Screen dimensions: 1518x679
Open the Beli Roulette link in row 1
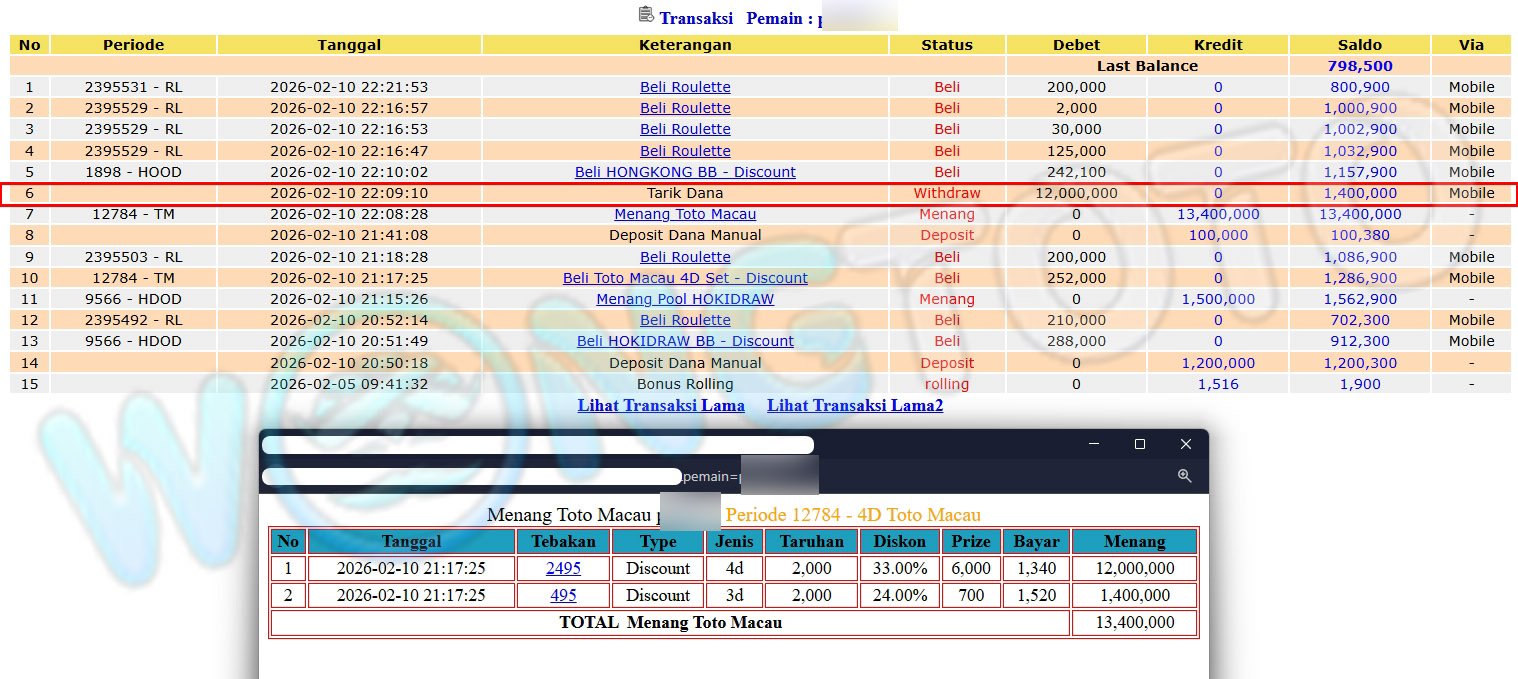[685, 87]
